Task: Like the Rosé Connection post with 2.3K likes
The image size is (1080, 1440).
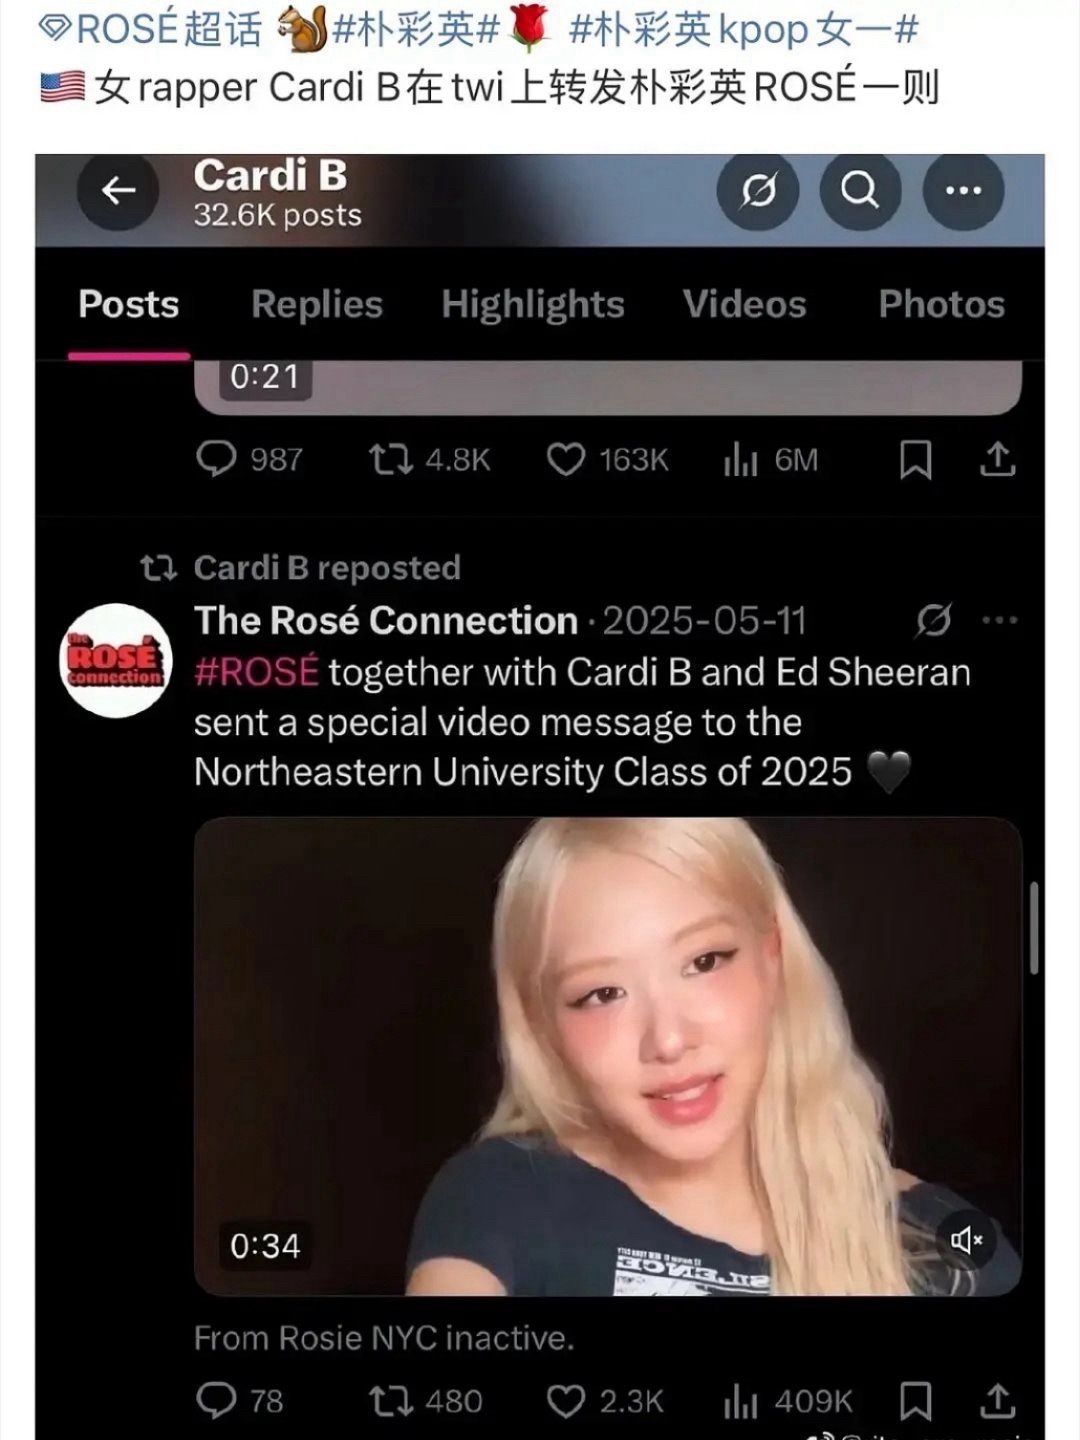Action: 565,1401
